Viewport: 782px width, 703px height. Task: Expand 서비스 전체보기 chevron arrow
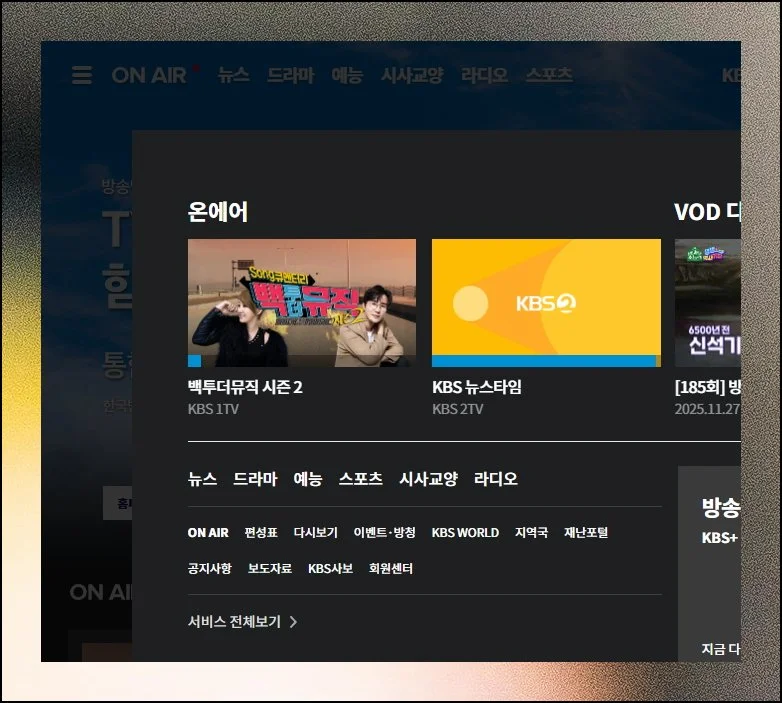point(293,622)
